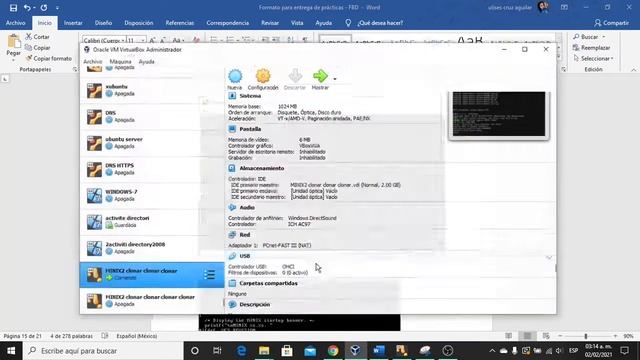Switch to Word Correspondencia tab
The image size is (640, 360).
pyautogui.click(x=228, y=23)
